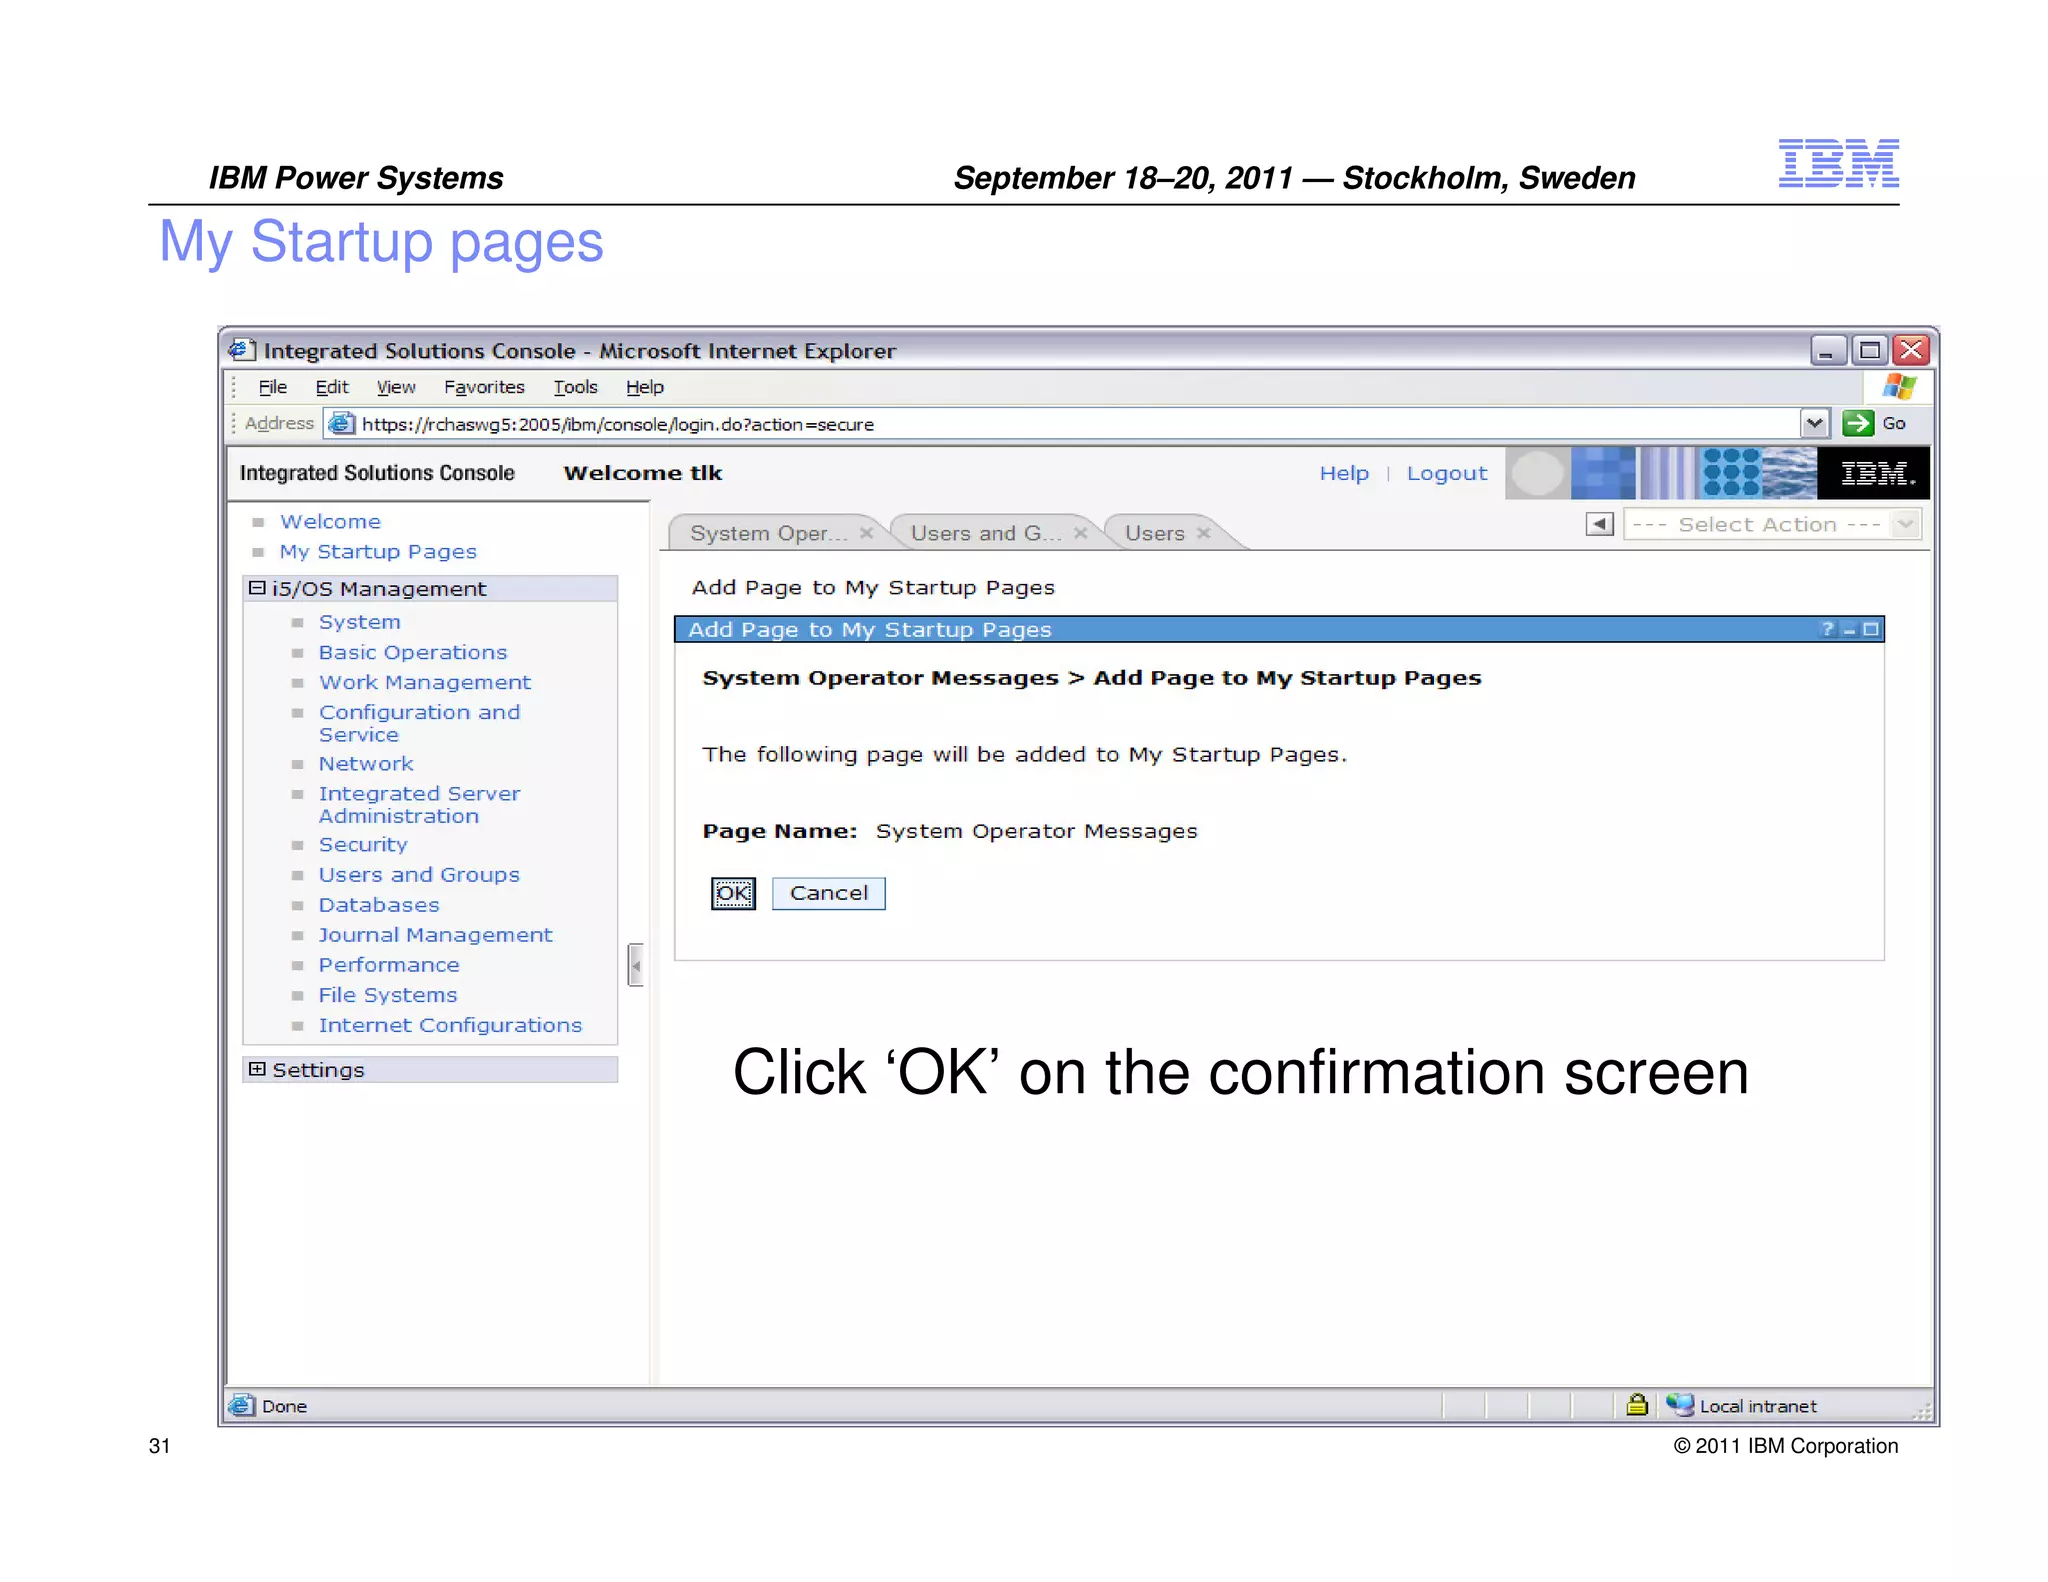The height and width of the screenshot is (1582, 2048).
Task: Open the Tools menu
Action: [575, 387]
